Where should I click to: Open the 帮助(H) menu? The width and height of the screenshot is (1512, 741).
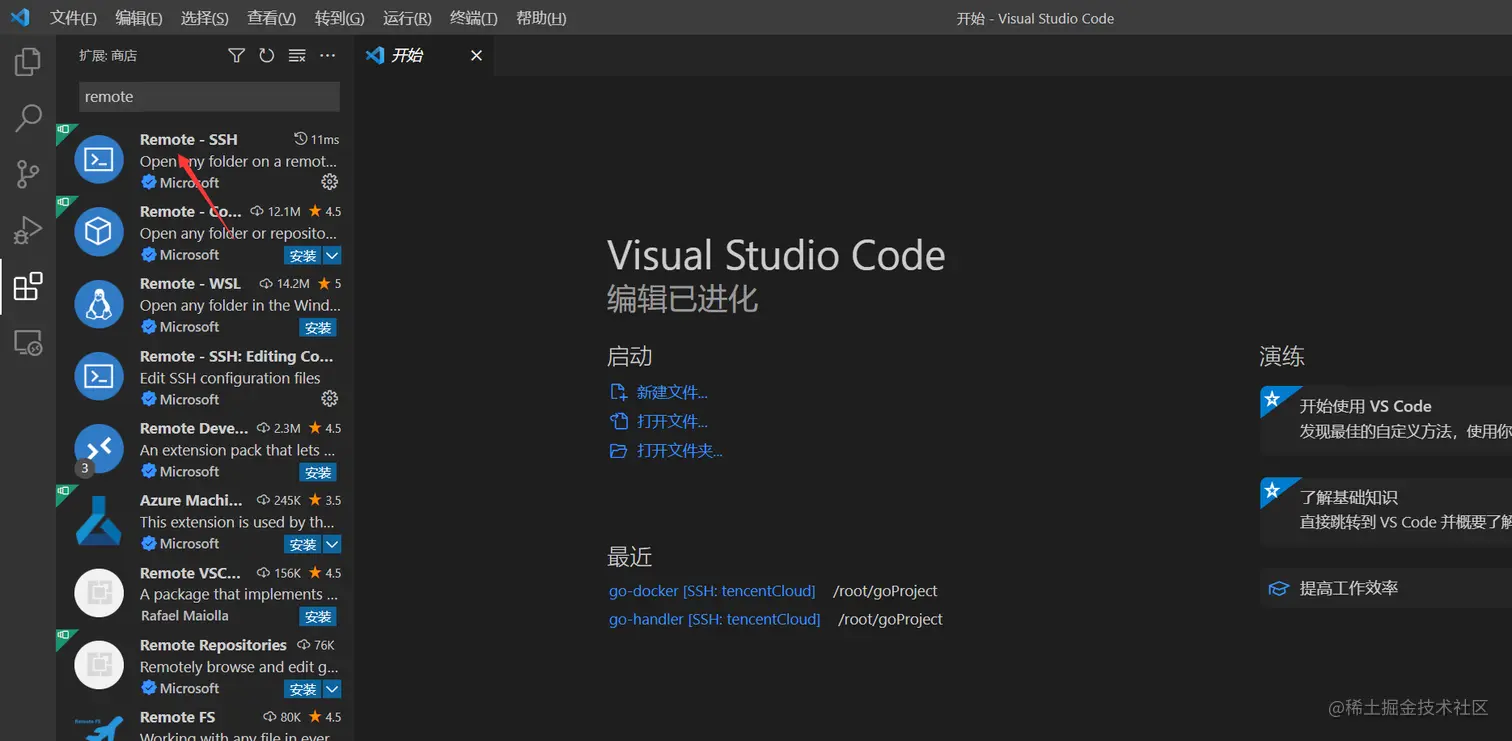(541, 18)
